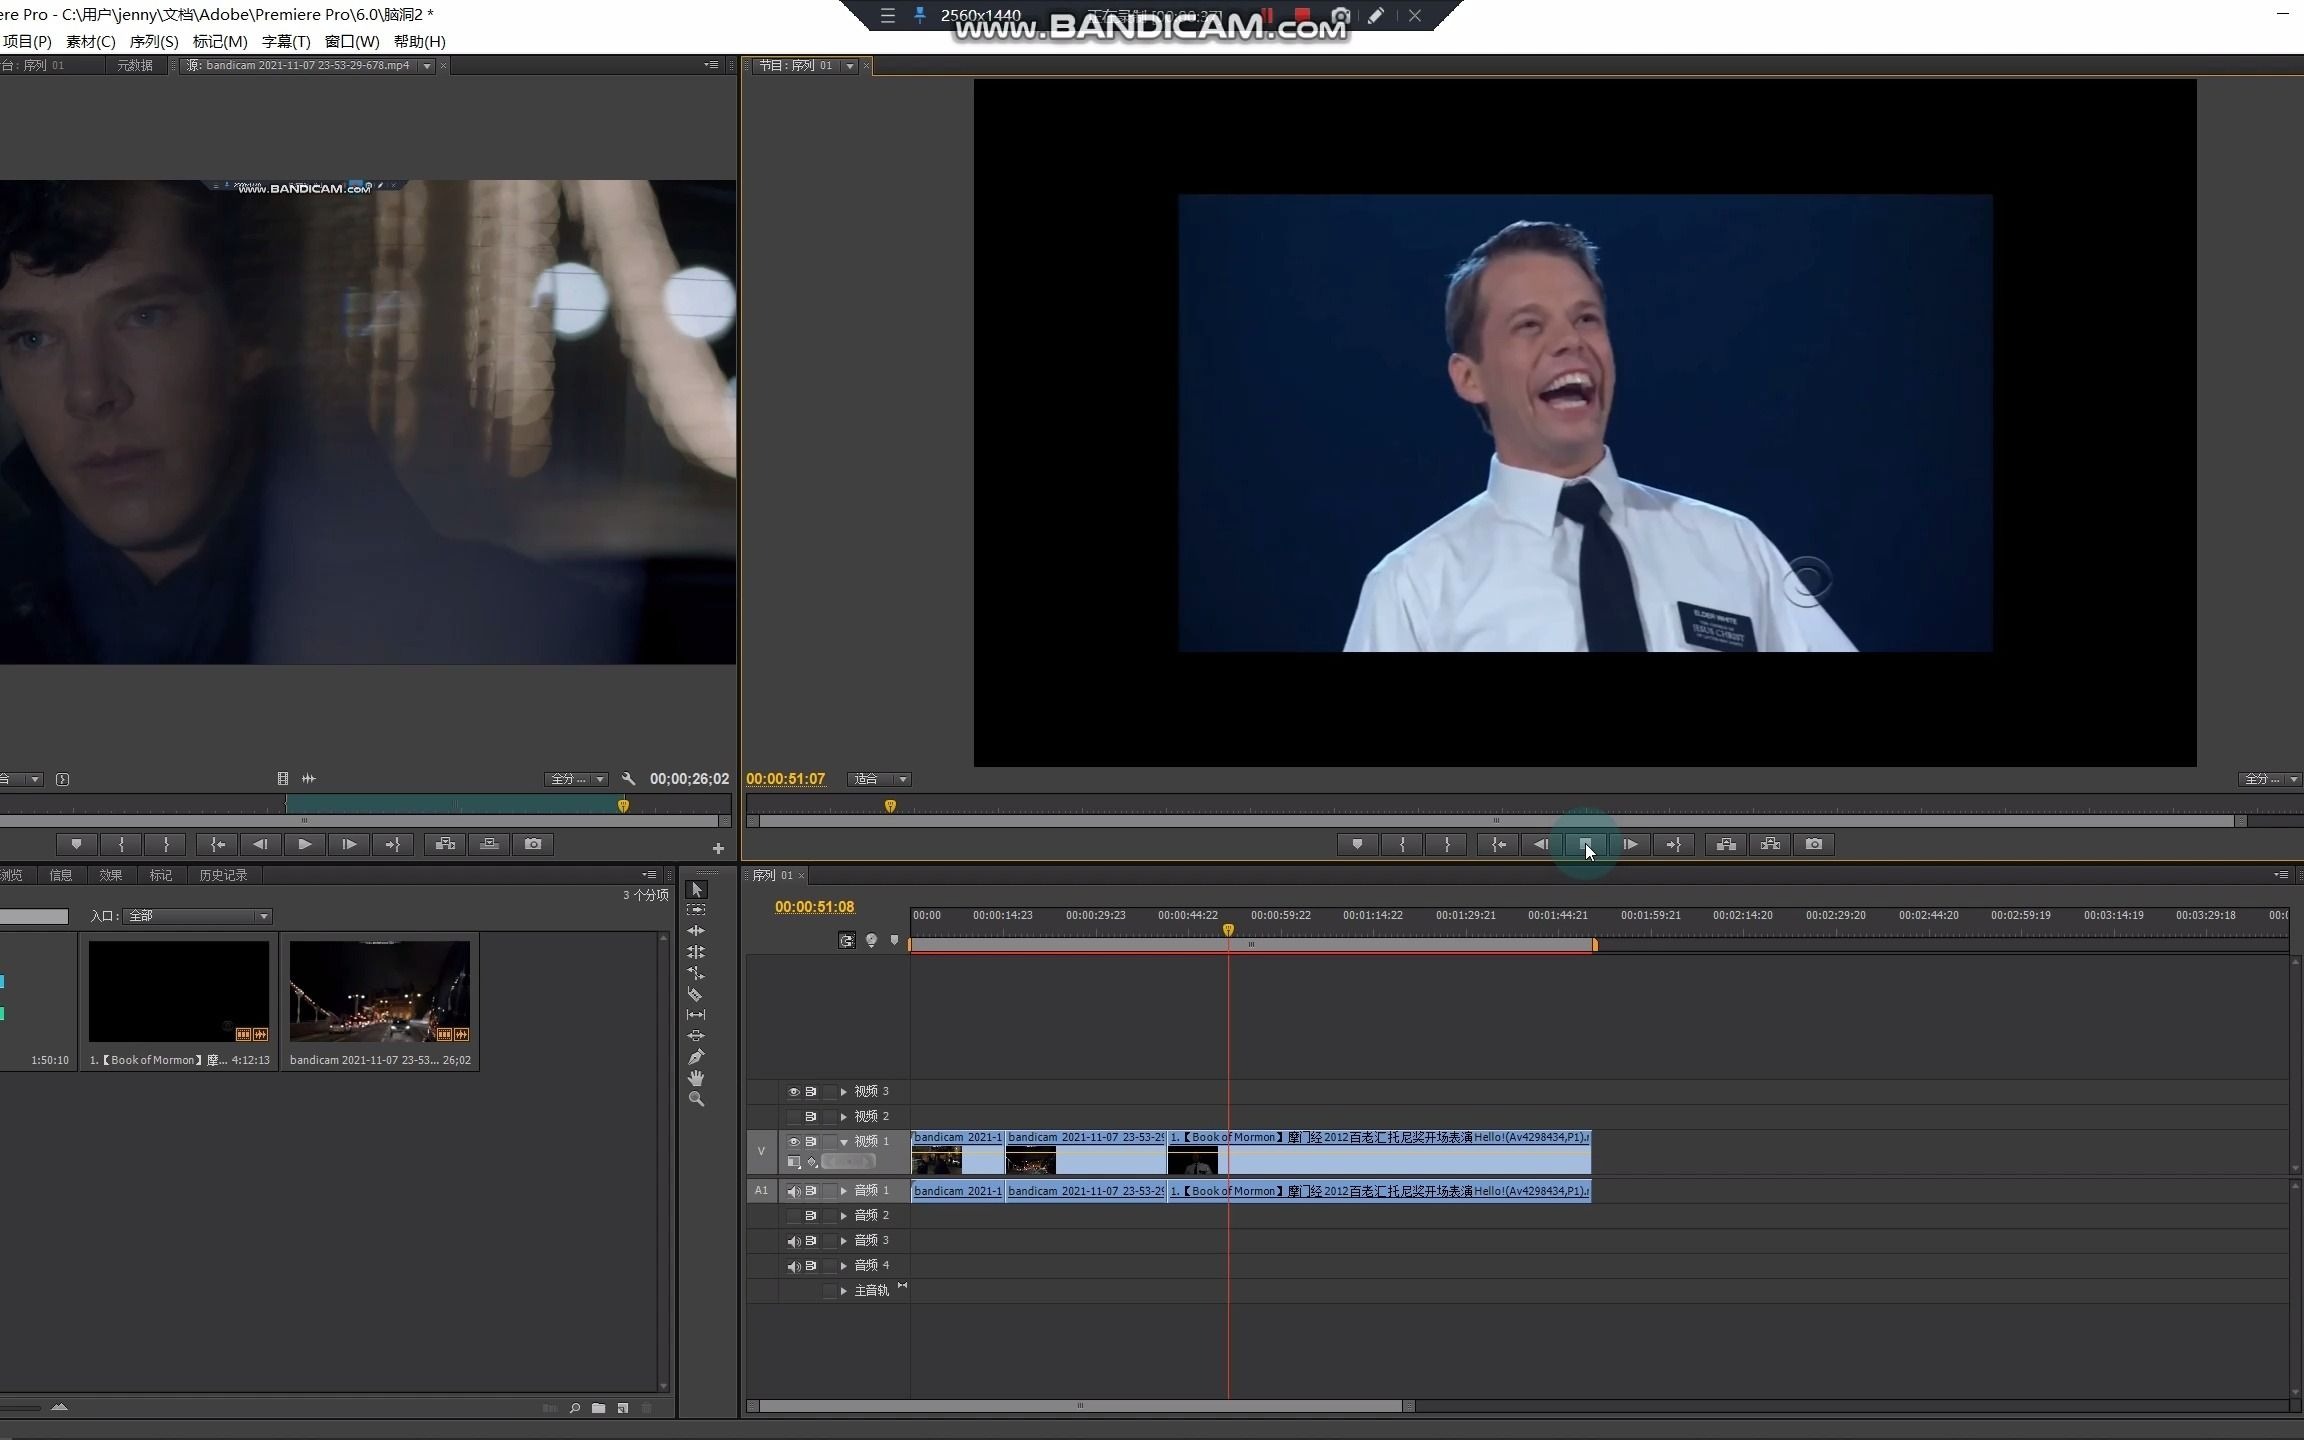Toggle track lock box on Video 3
This screenshot has width=2304, height=1440.
pyautogui.click(x=829, y=1091)
